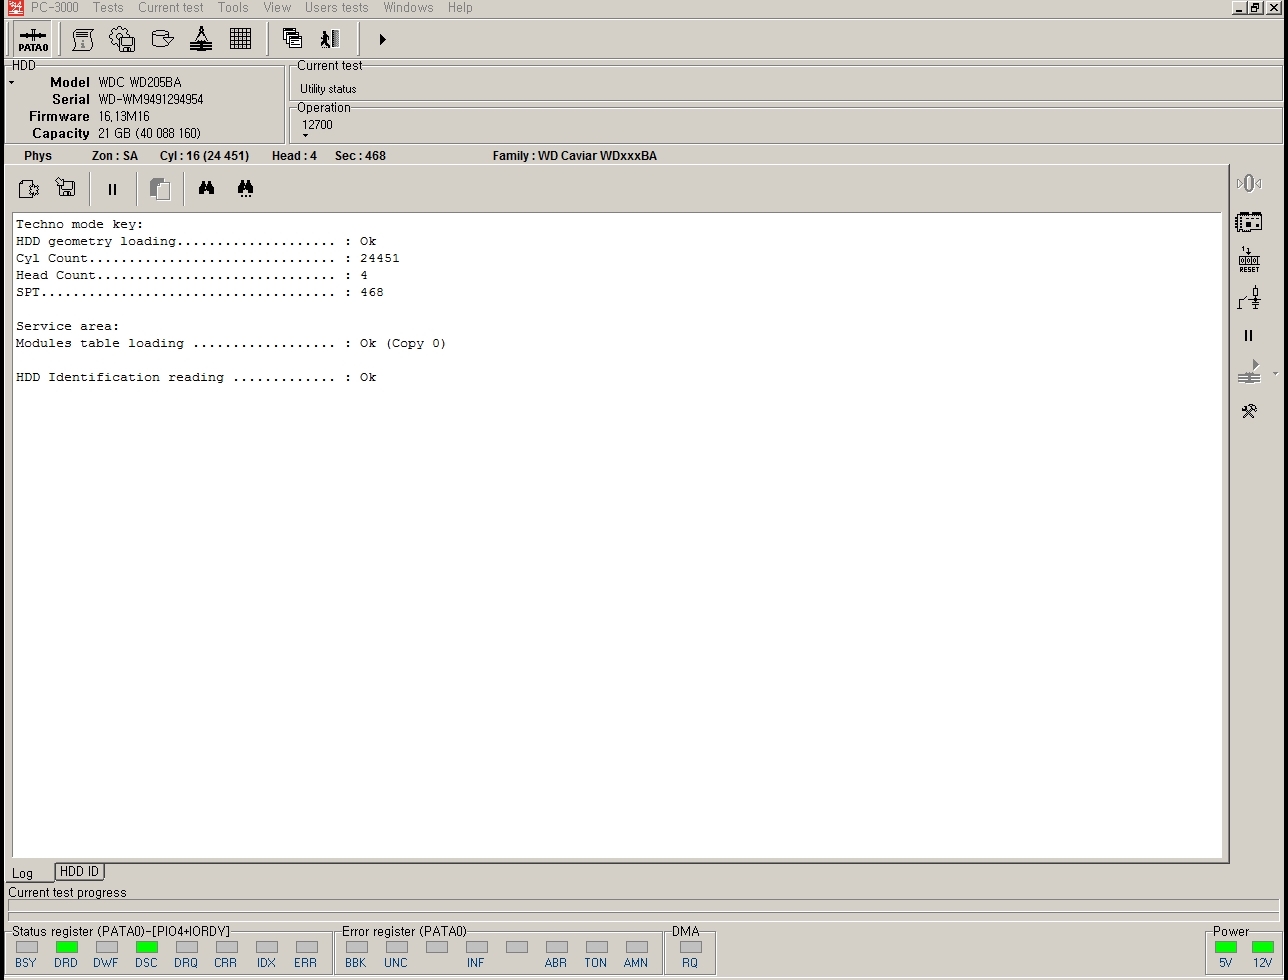Click the greyed zero with arrows icon

[x=1249, y=183]
